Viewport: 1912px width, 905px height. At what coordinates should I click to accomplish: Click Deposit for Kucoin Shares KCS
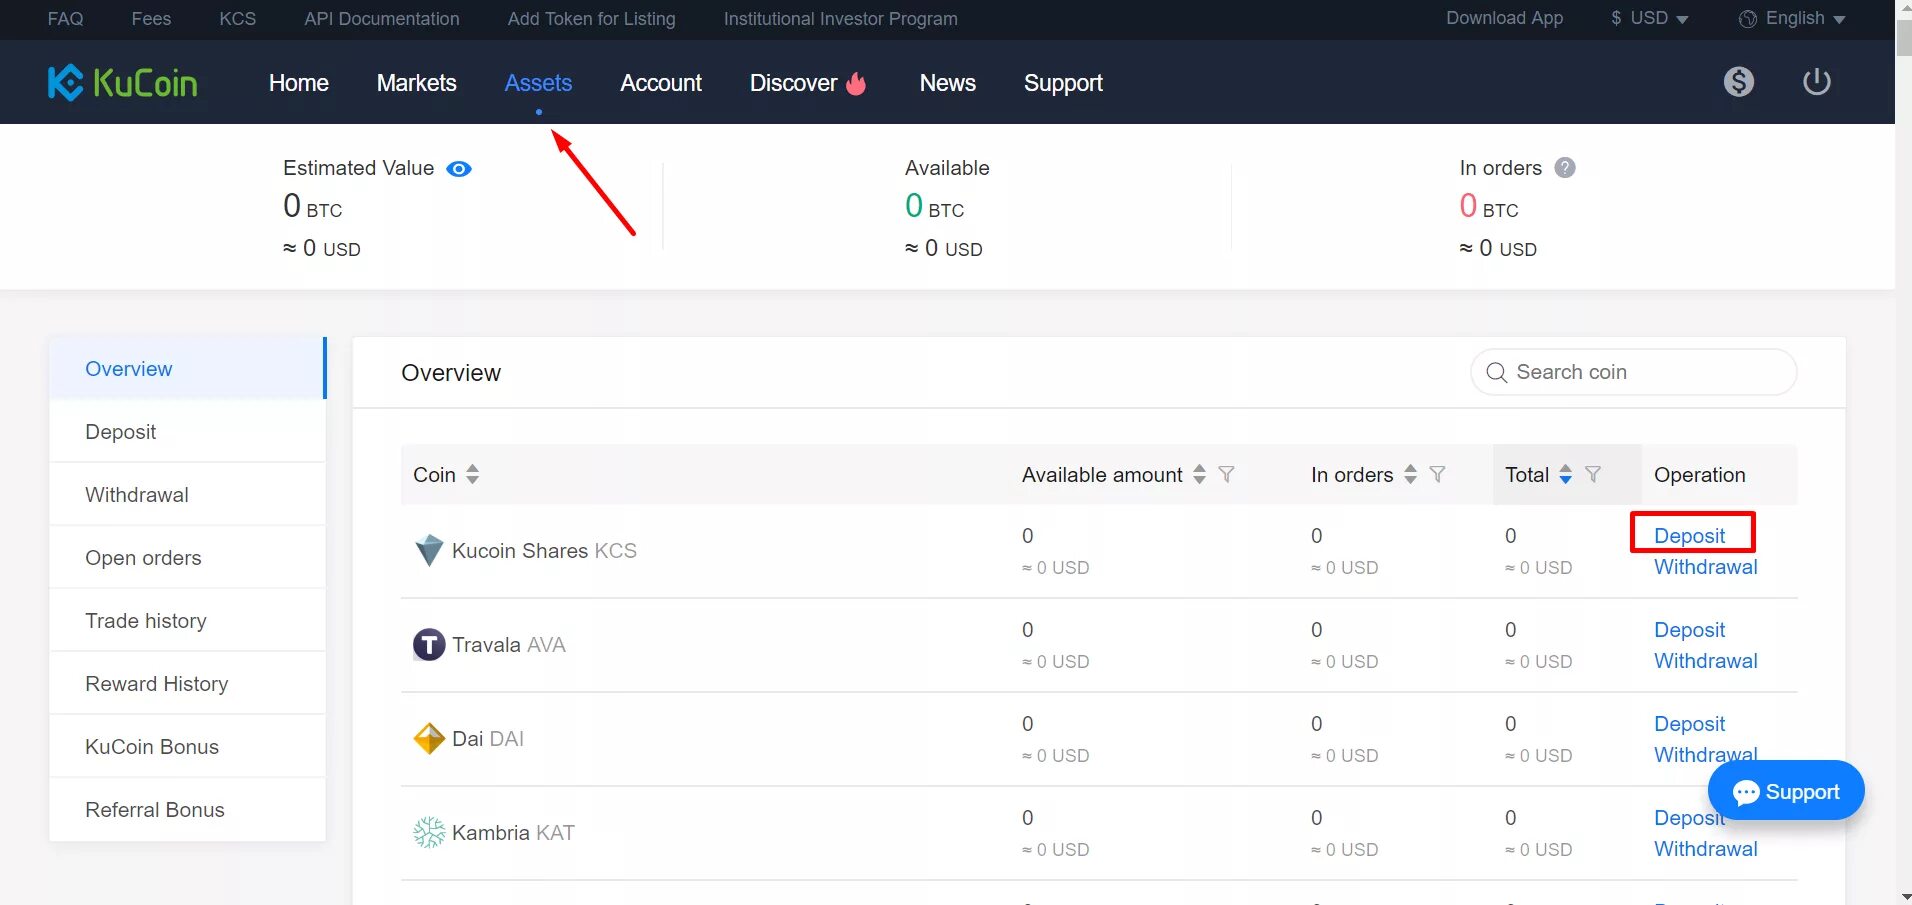tap(1690, 536)
